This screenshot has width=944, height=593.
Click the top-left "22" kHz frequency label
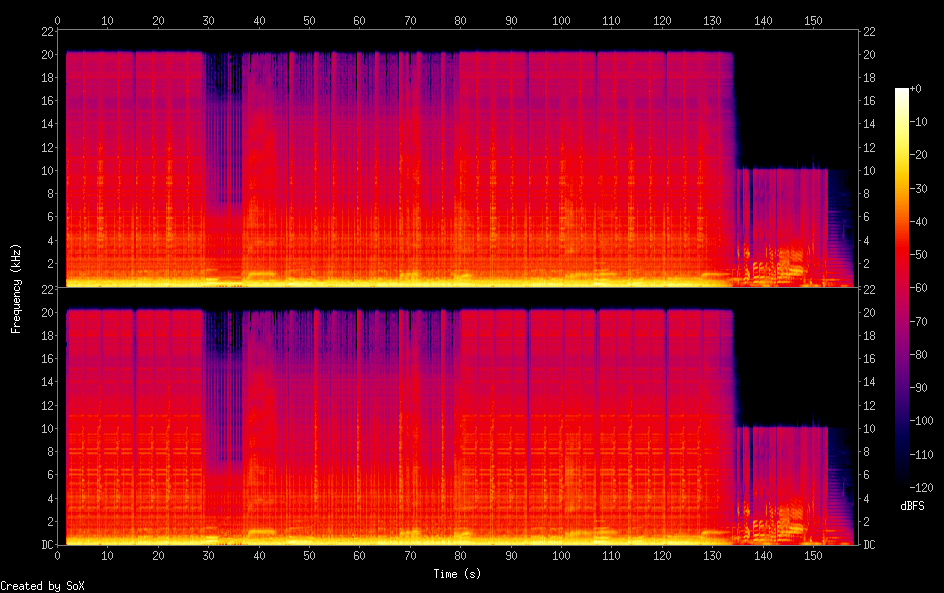[46, 31]
